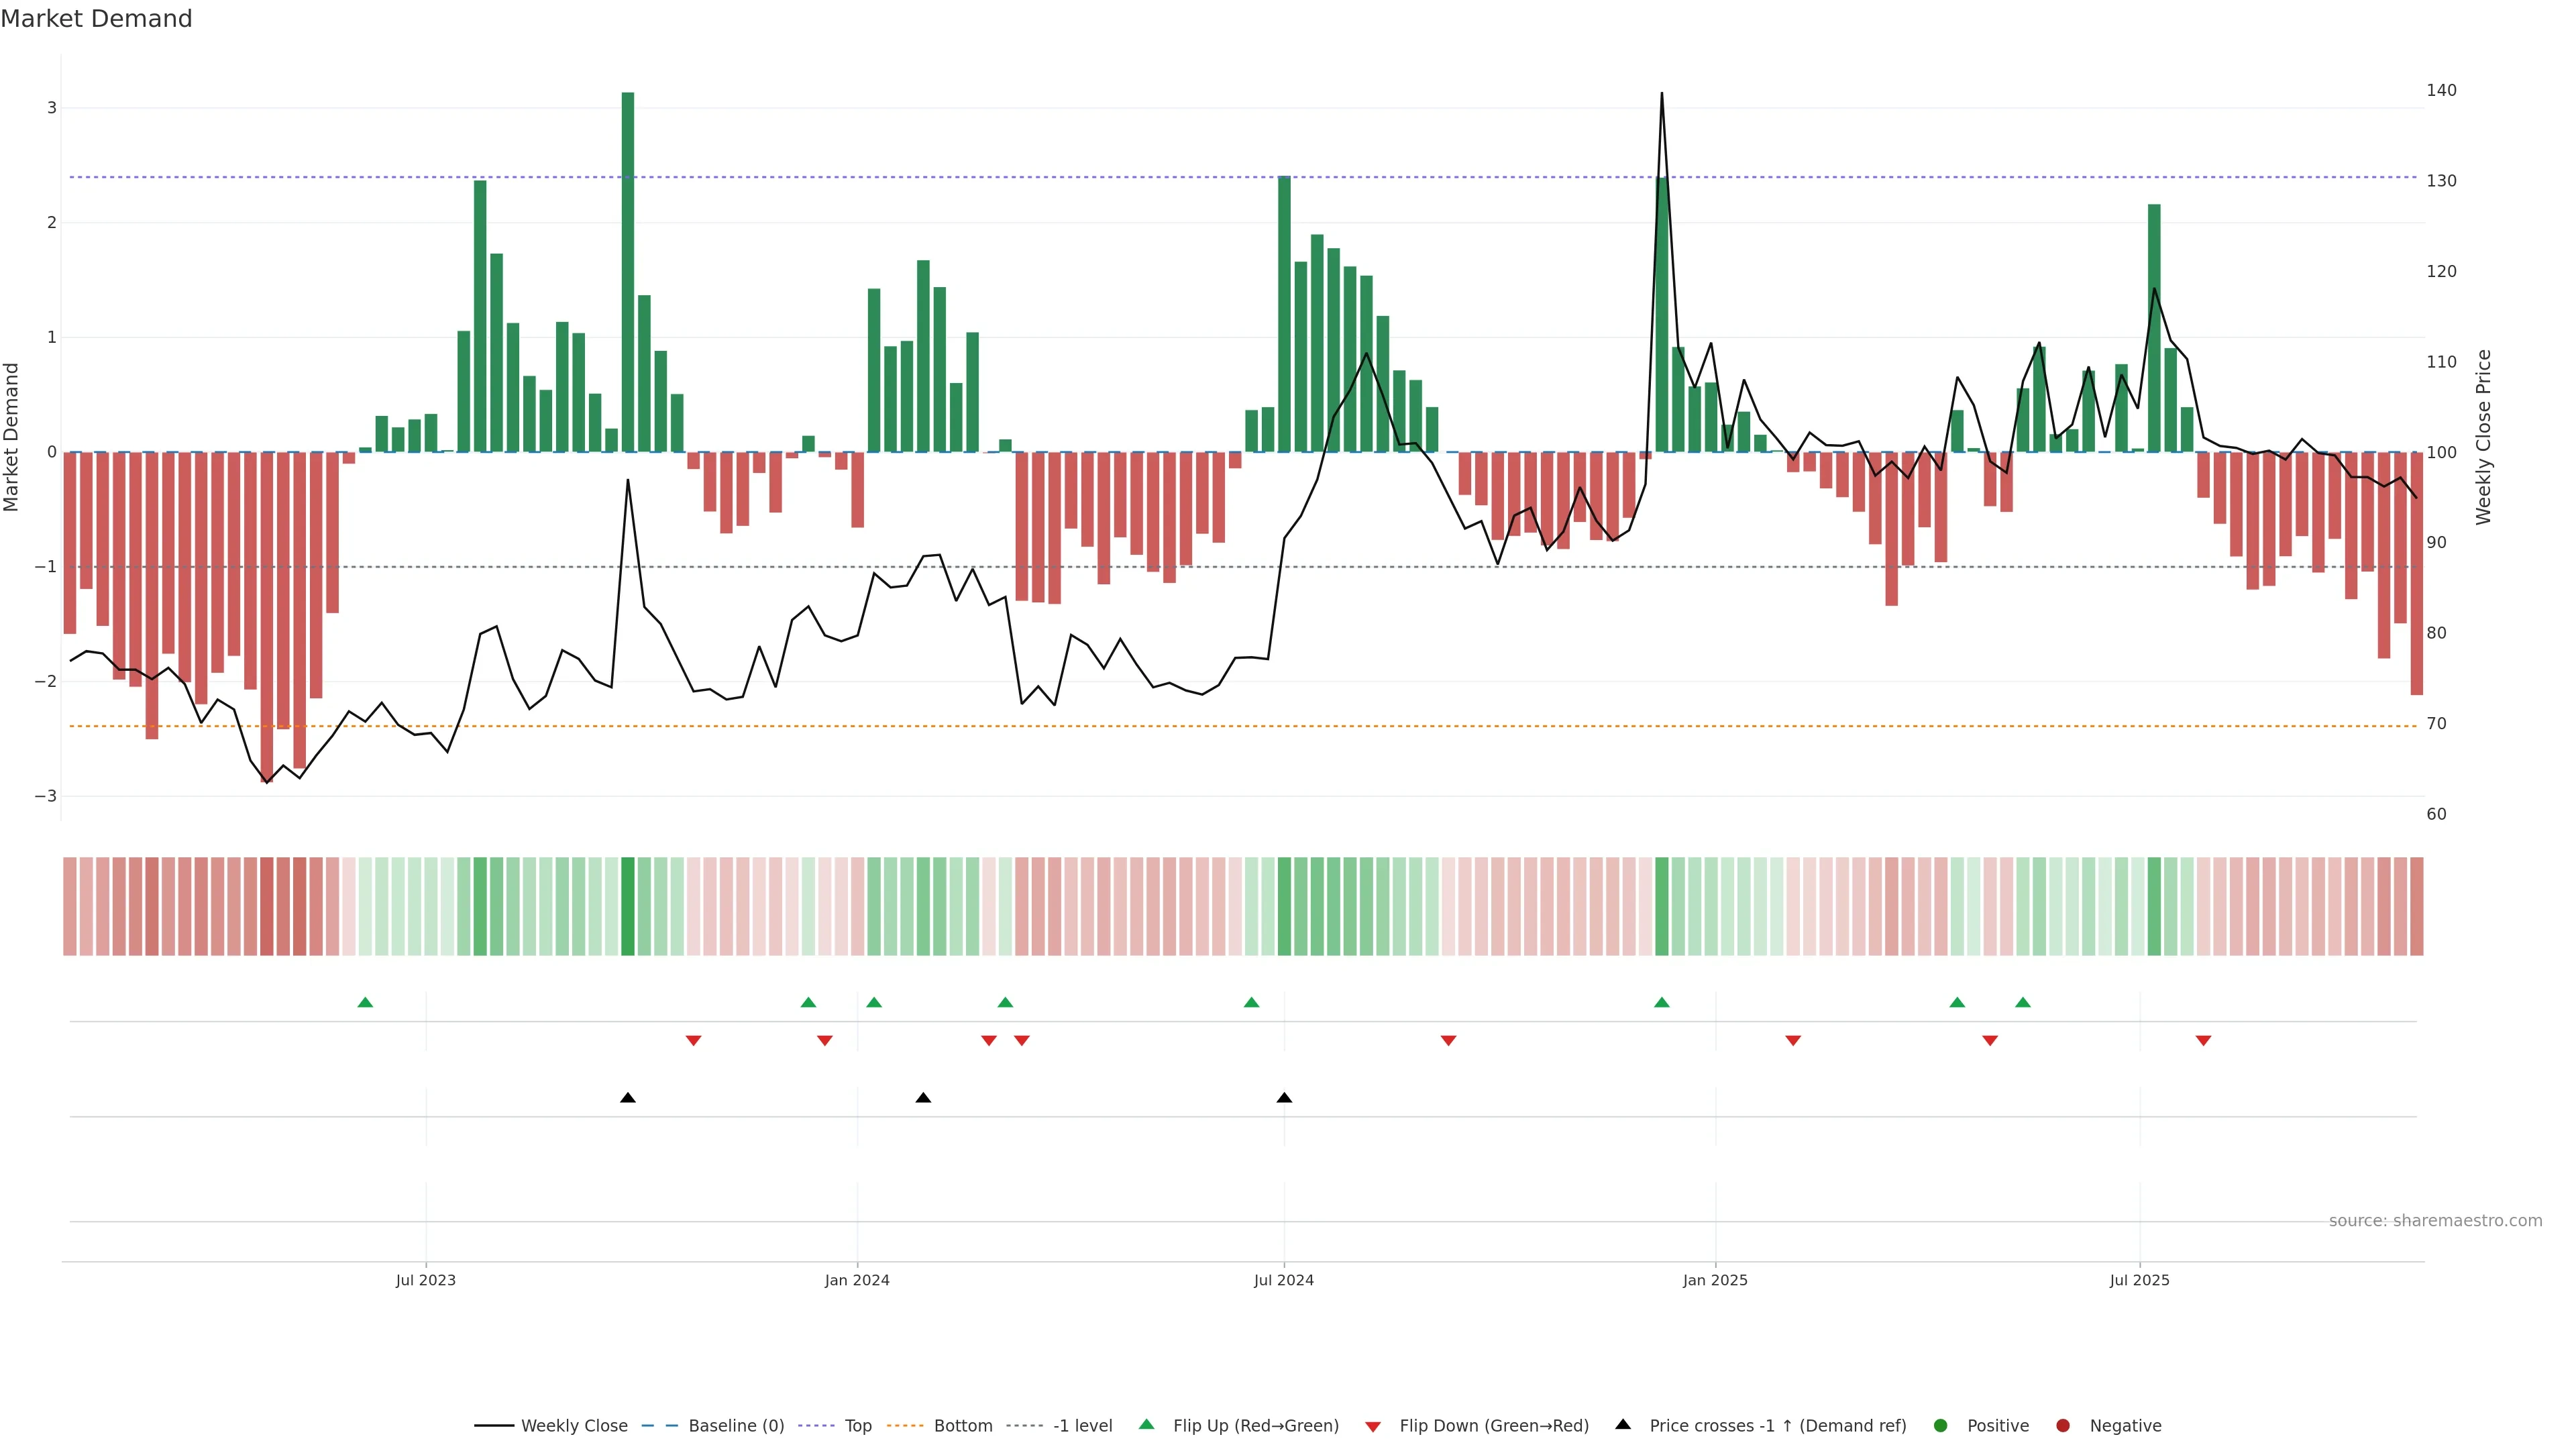This screenshot has width=2576, height=1449.
Task: Click black triangle Price crosses legend icon
Action: [x=1623, y=1425]
